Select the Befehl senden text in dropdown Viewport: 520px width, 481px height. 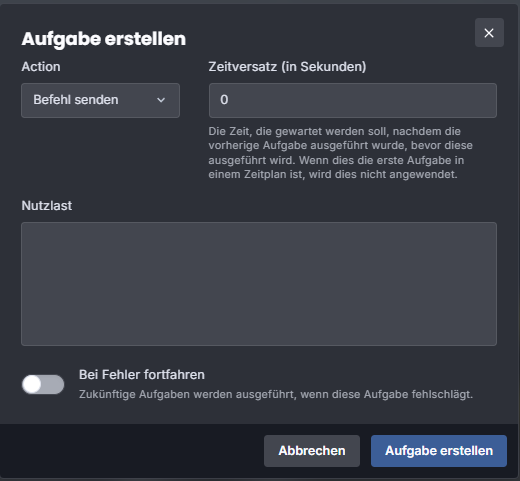point(76,100)
